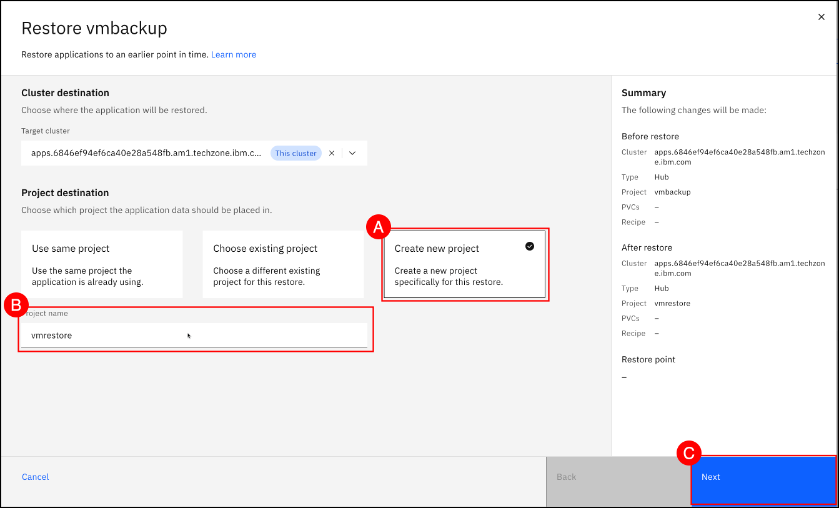Focus the Project name input field
840x508 pixels.
(x=195, y=336)
